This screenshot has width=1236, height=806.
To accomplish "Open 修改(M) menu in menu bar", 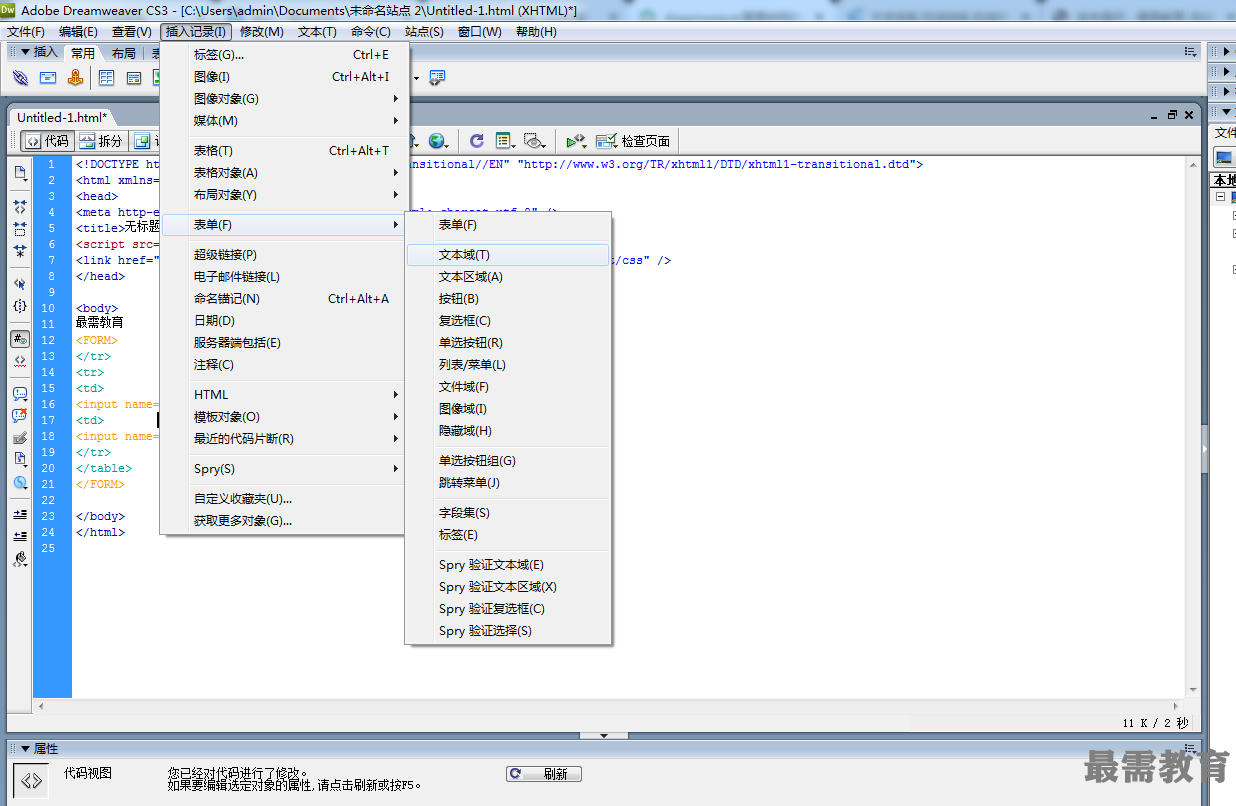I will pos(262,32).
